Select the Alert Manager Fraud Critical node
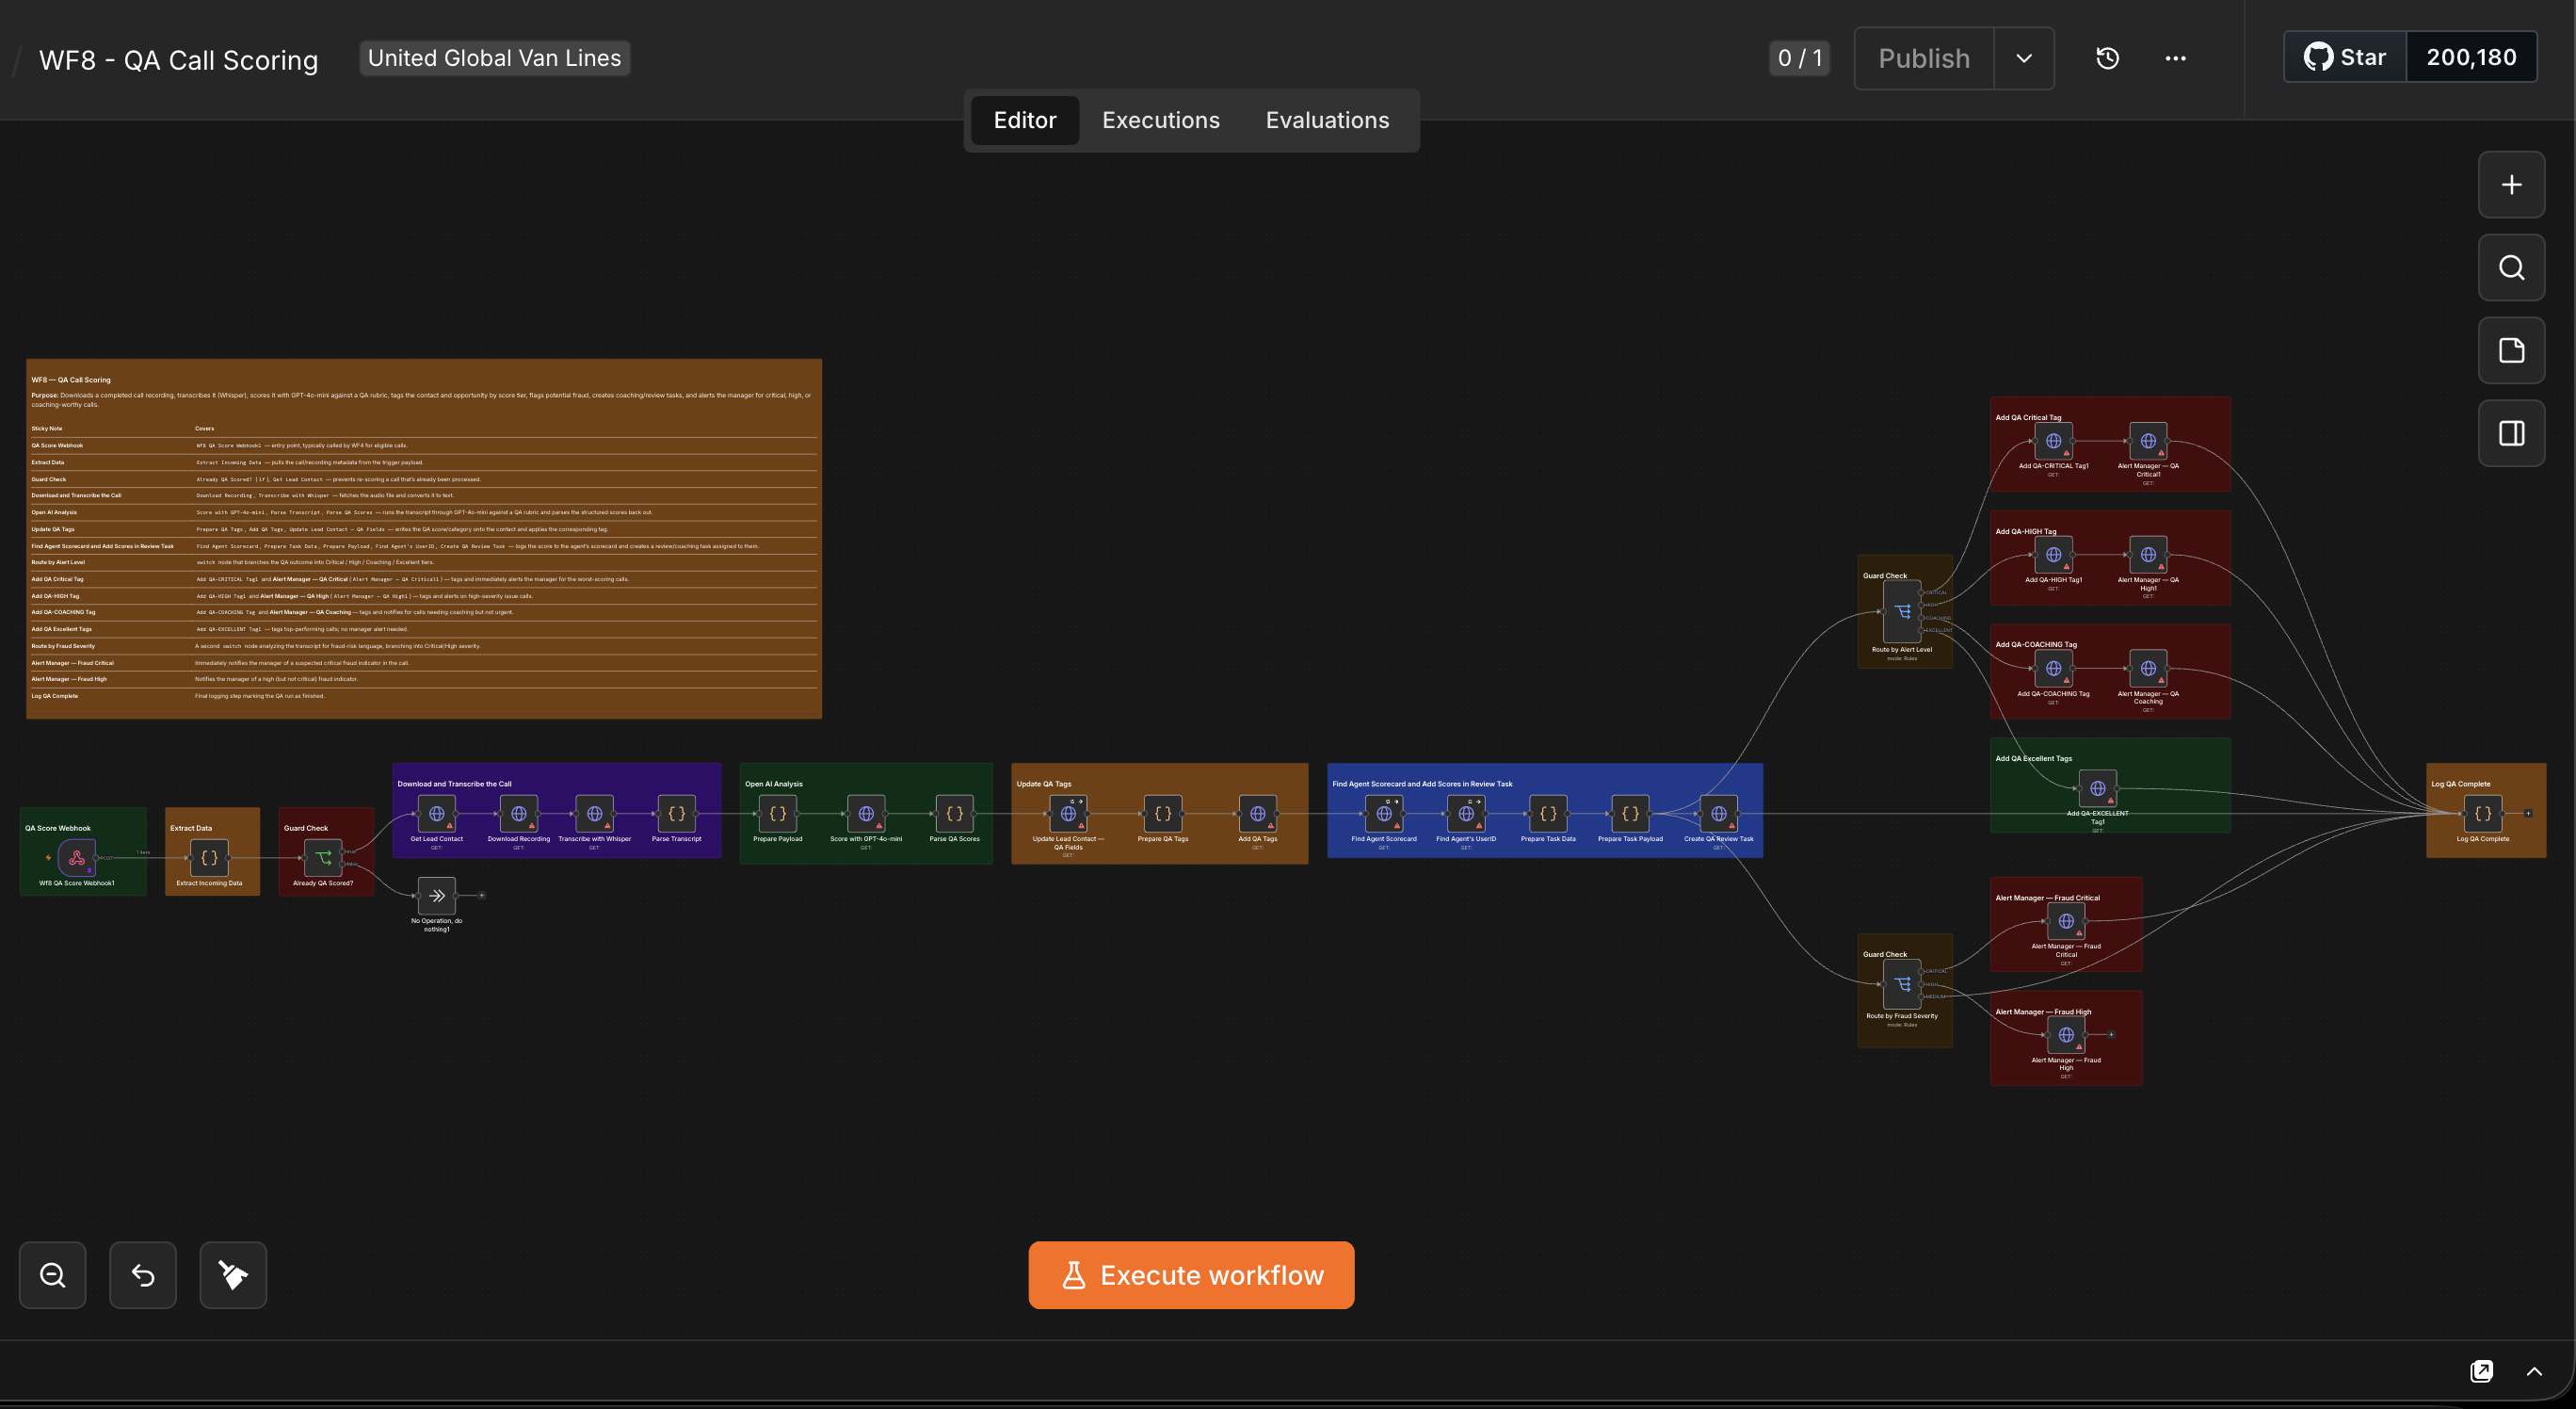 coord(2066,922)
